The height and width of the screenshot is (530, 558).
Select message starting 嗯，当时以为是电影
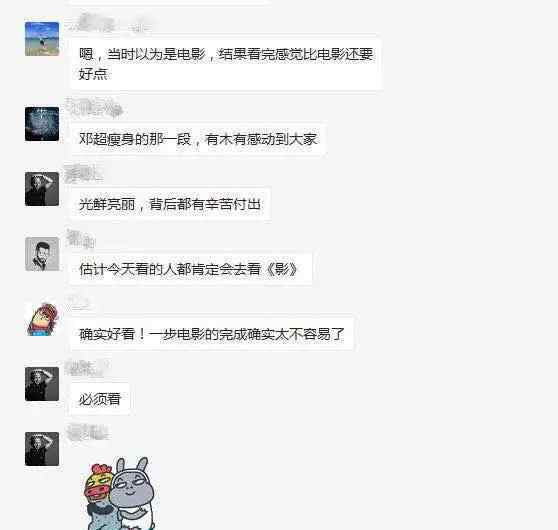[x=226, y=64]
